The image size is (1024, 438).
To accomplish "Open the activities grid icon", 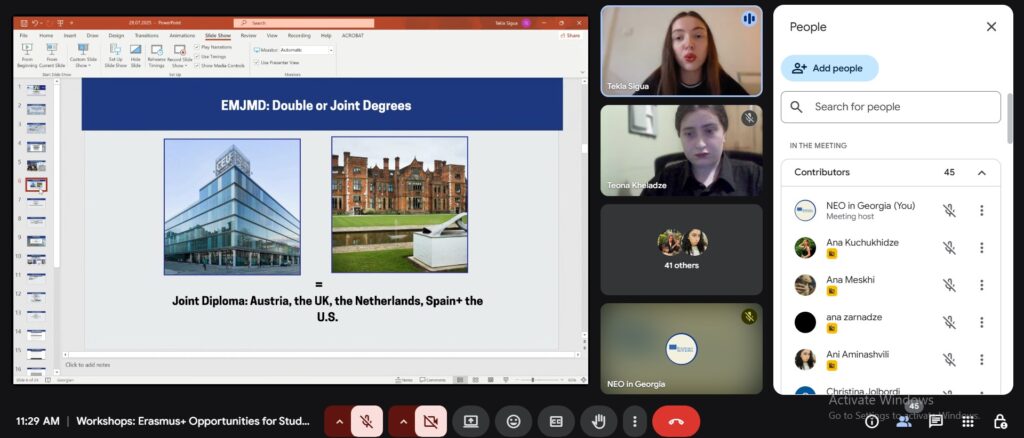I will coord(968,422).
